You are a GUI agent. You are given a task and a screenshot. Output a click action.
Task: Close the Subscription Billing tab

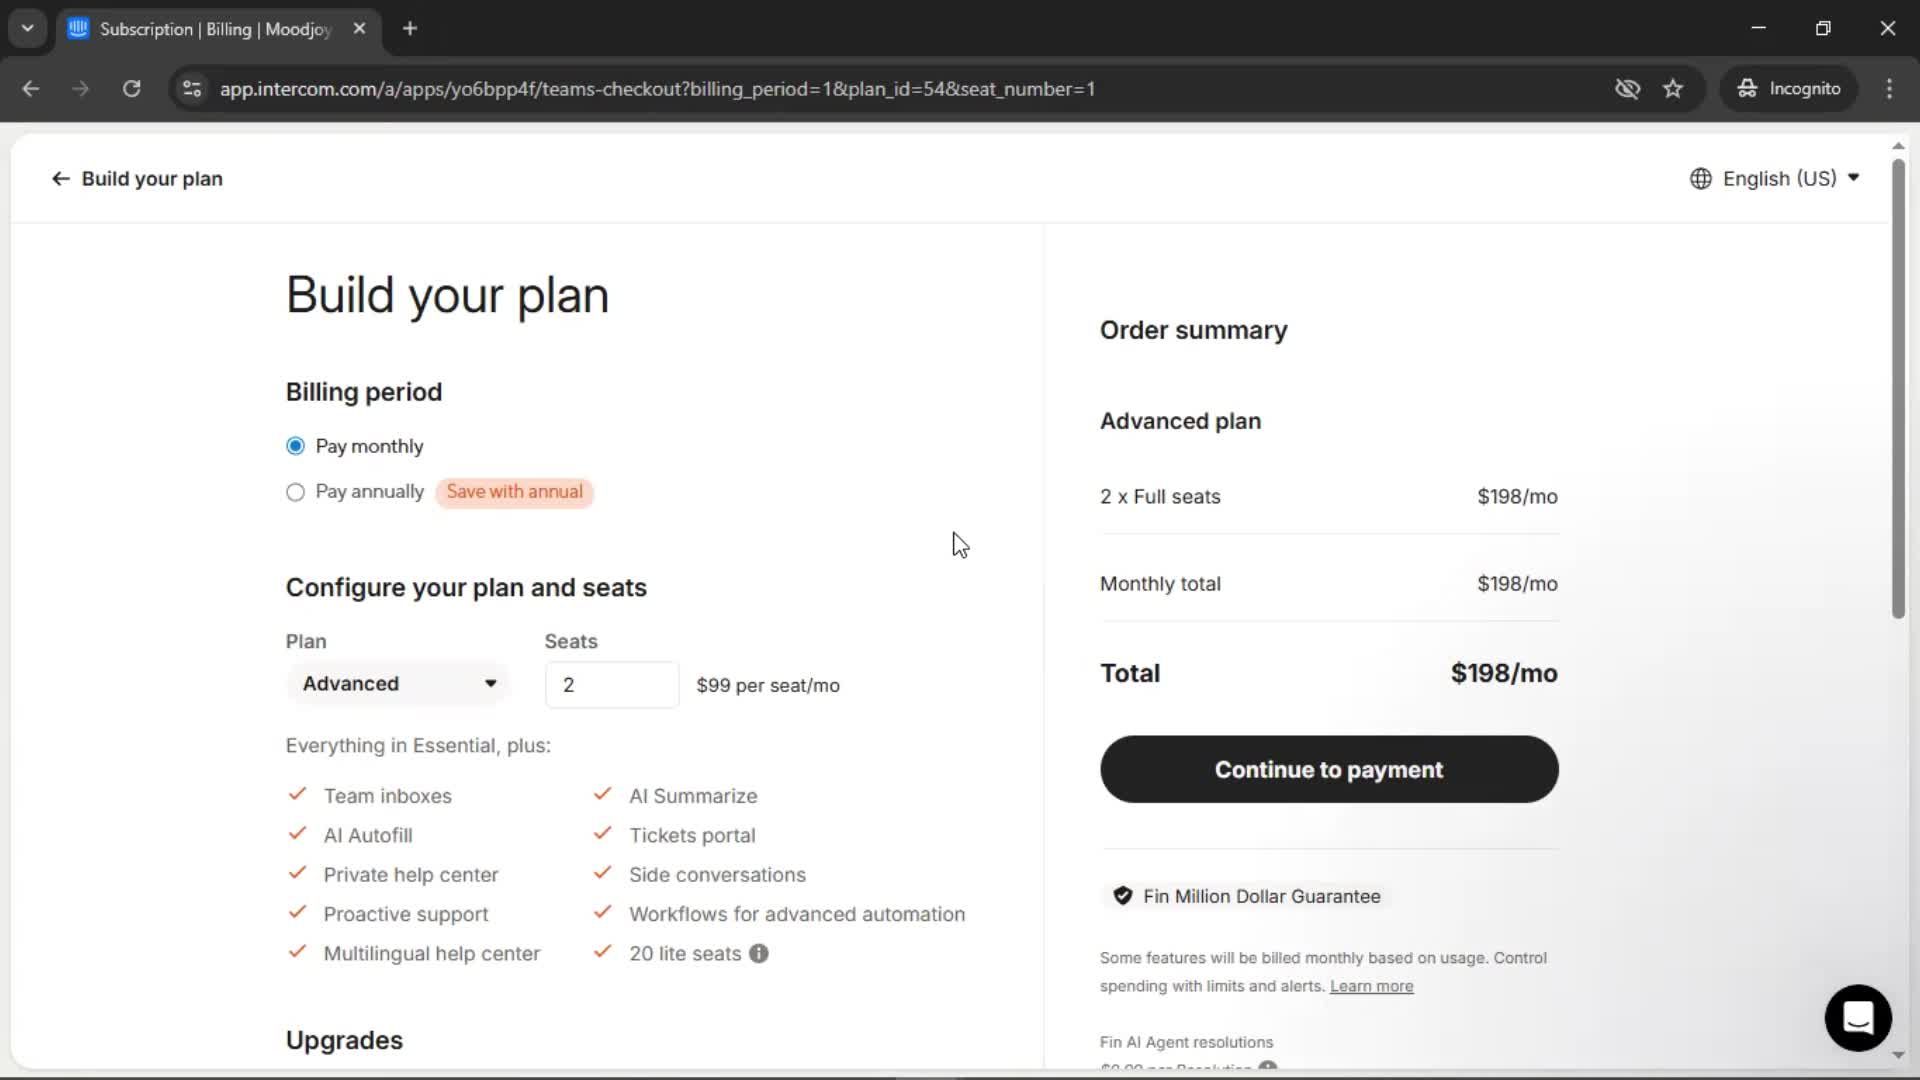tap(359, 29)
